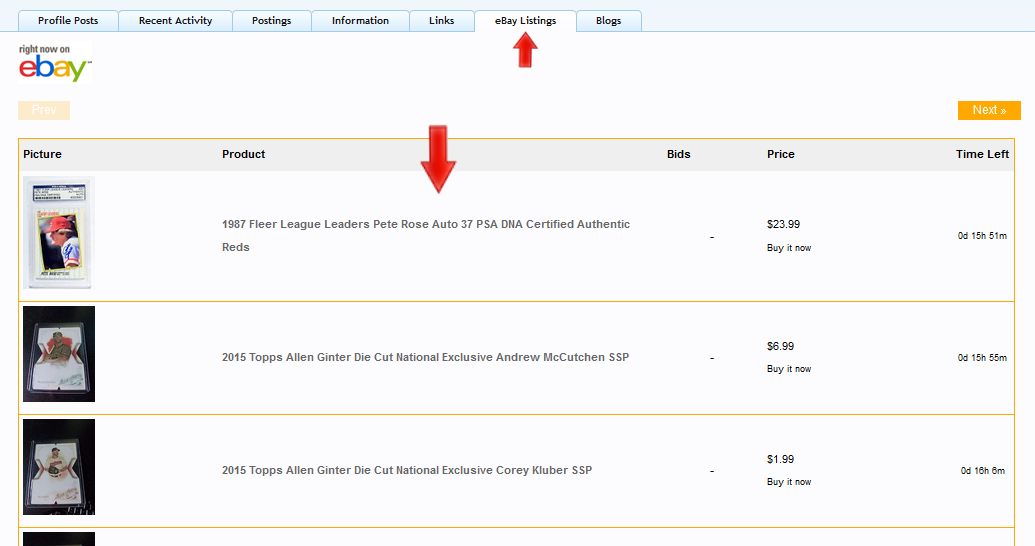1035x546 pixels.
Task: Click Buy it now under $6.99
Action: point(789,368)
